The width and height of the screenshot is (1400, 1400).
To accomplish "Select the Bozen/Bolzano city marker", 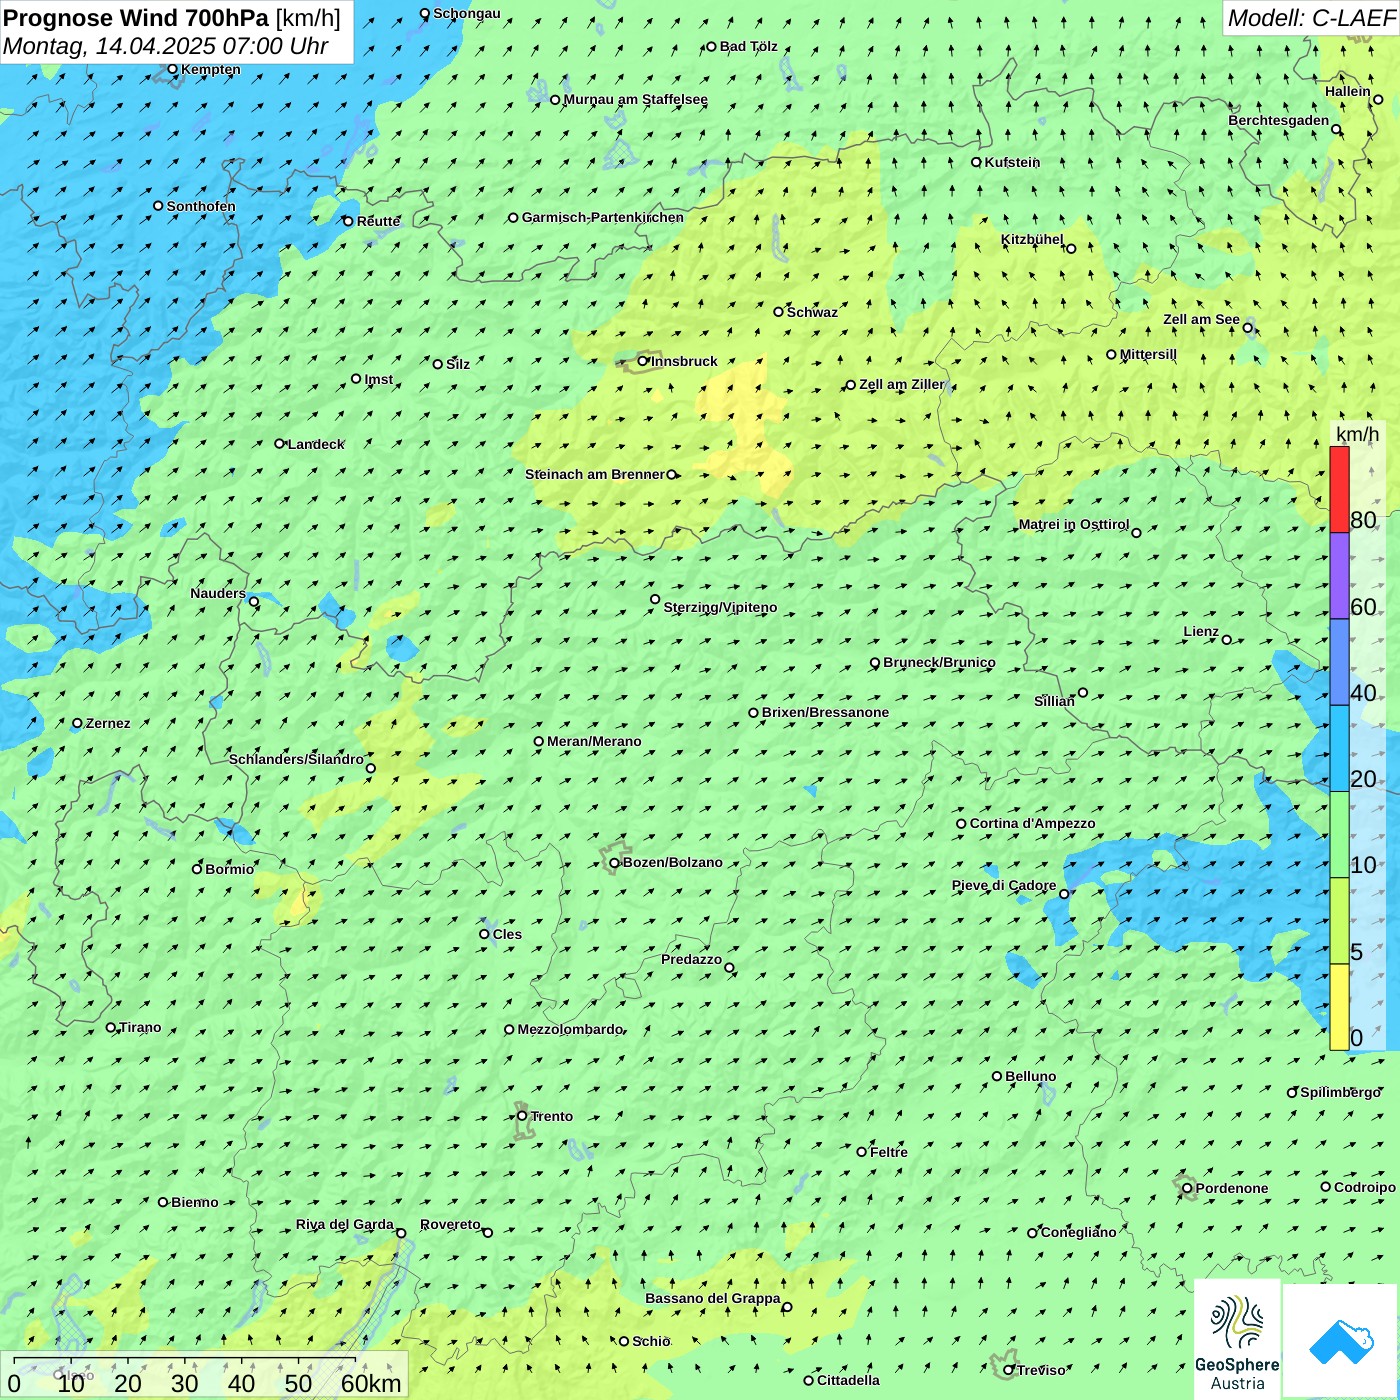I will (x=614, y=863).
